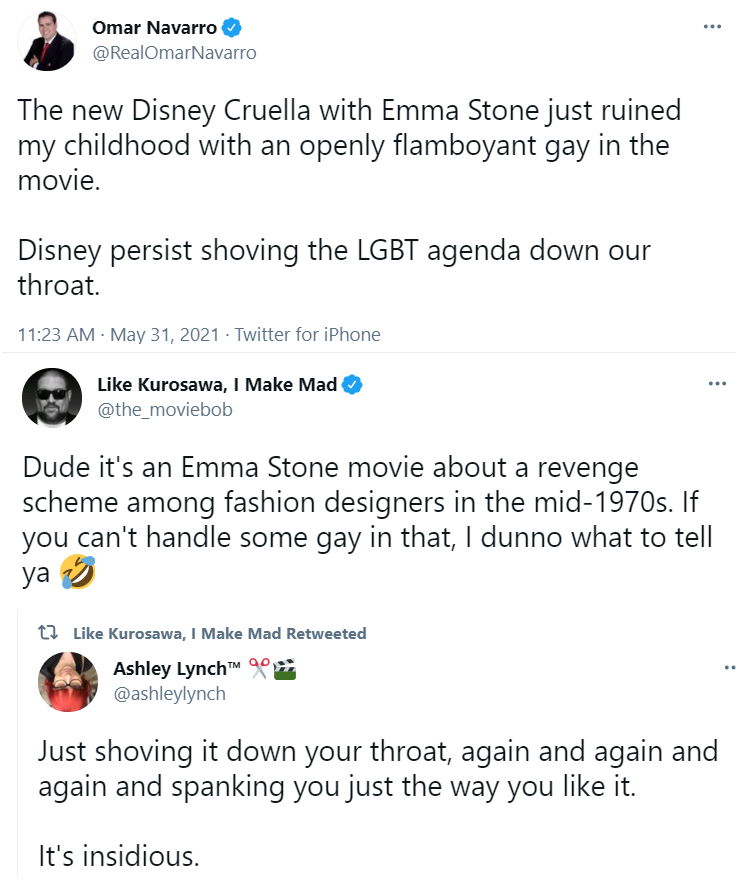Open the @ashleylynch handle link

[x=169, y=693]
